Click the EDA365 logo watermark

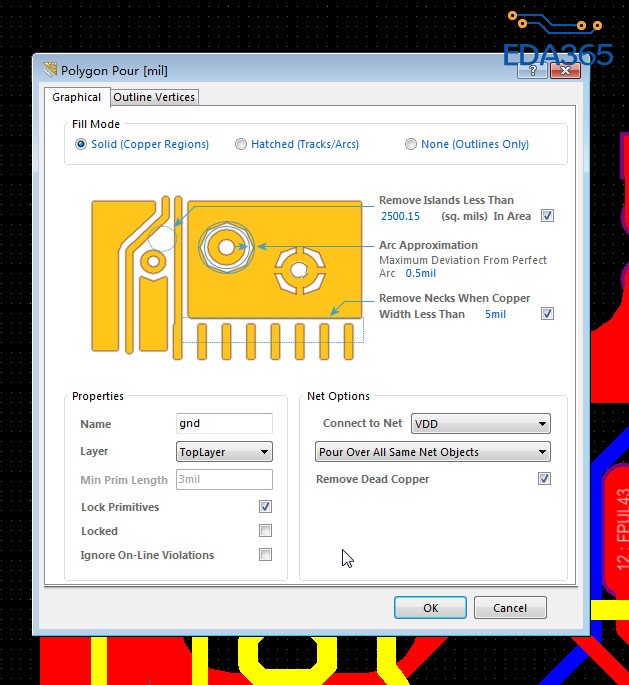click(x=557, y=42)
